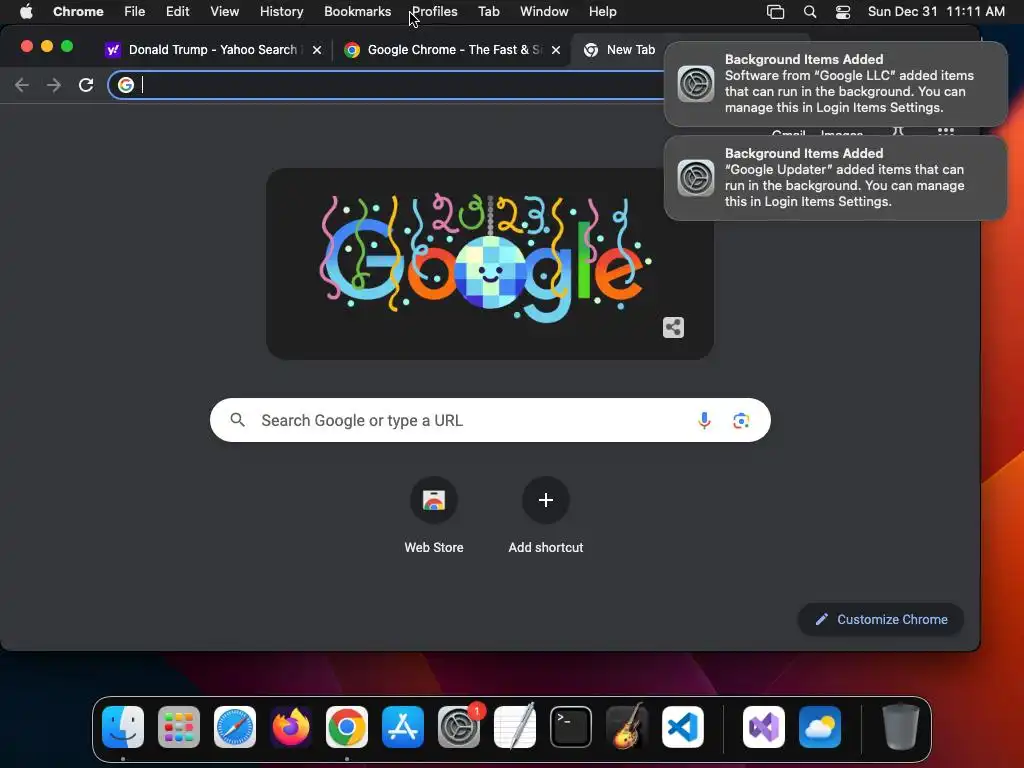Open the History menu
Image resolution: width=1024 pixels, height=768 pixels.
tap(281, 12)
